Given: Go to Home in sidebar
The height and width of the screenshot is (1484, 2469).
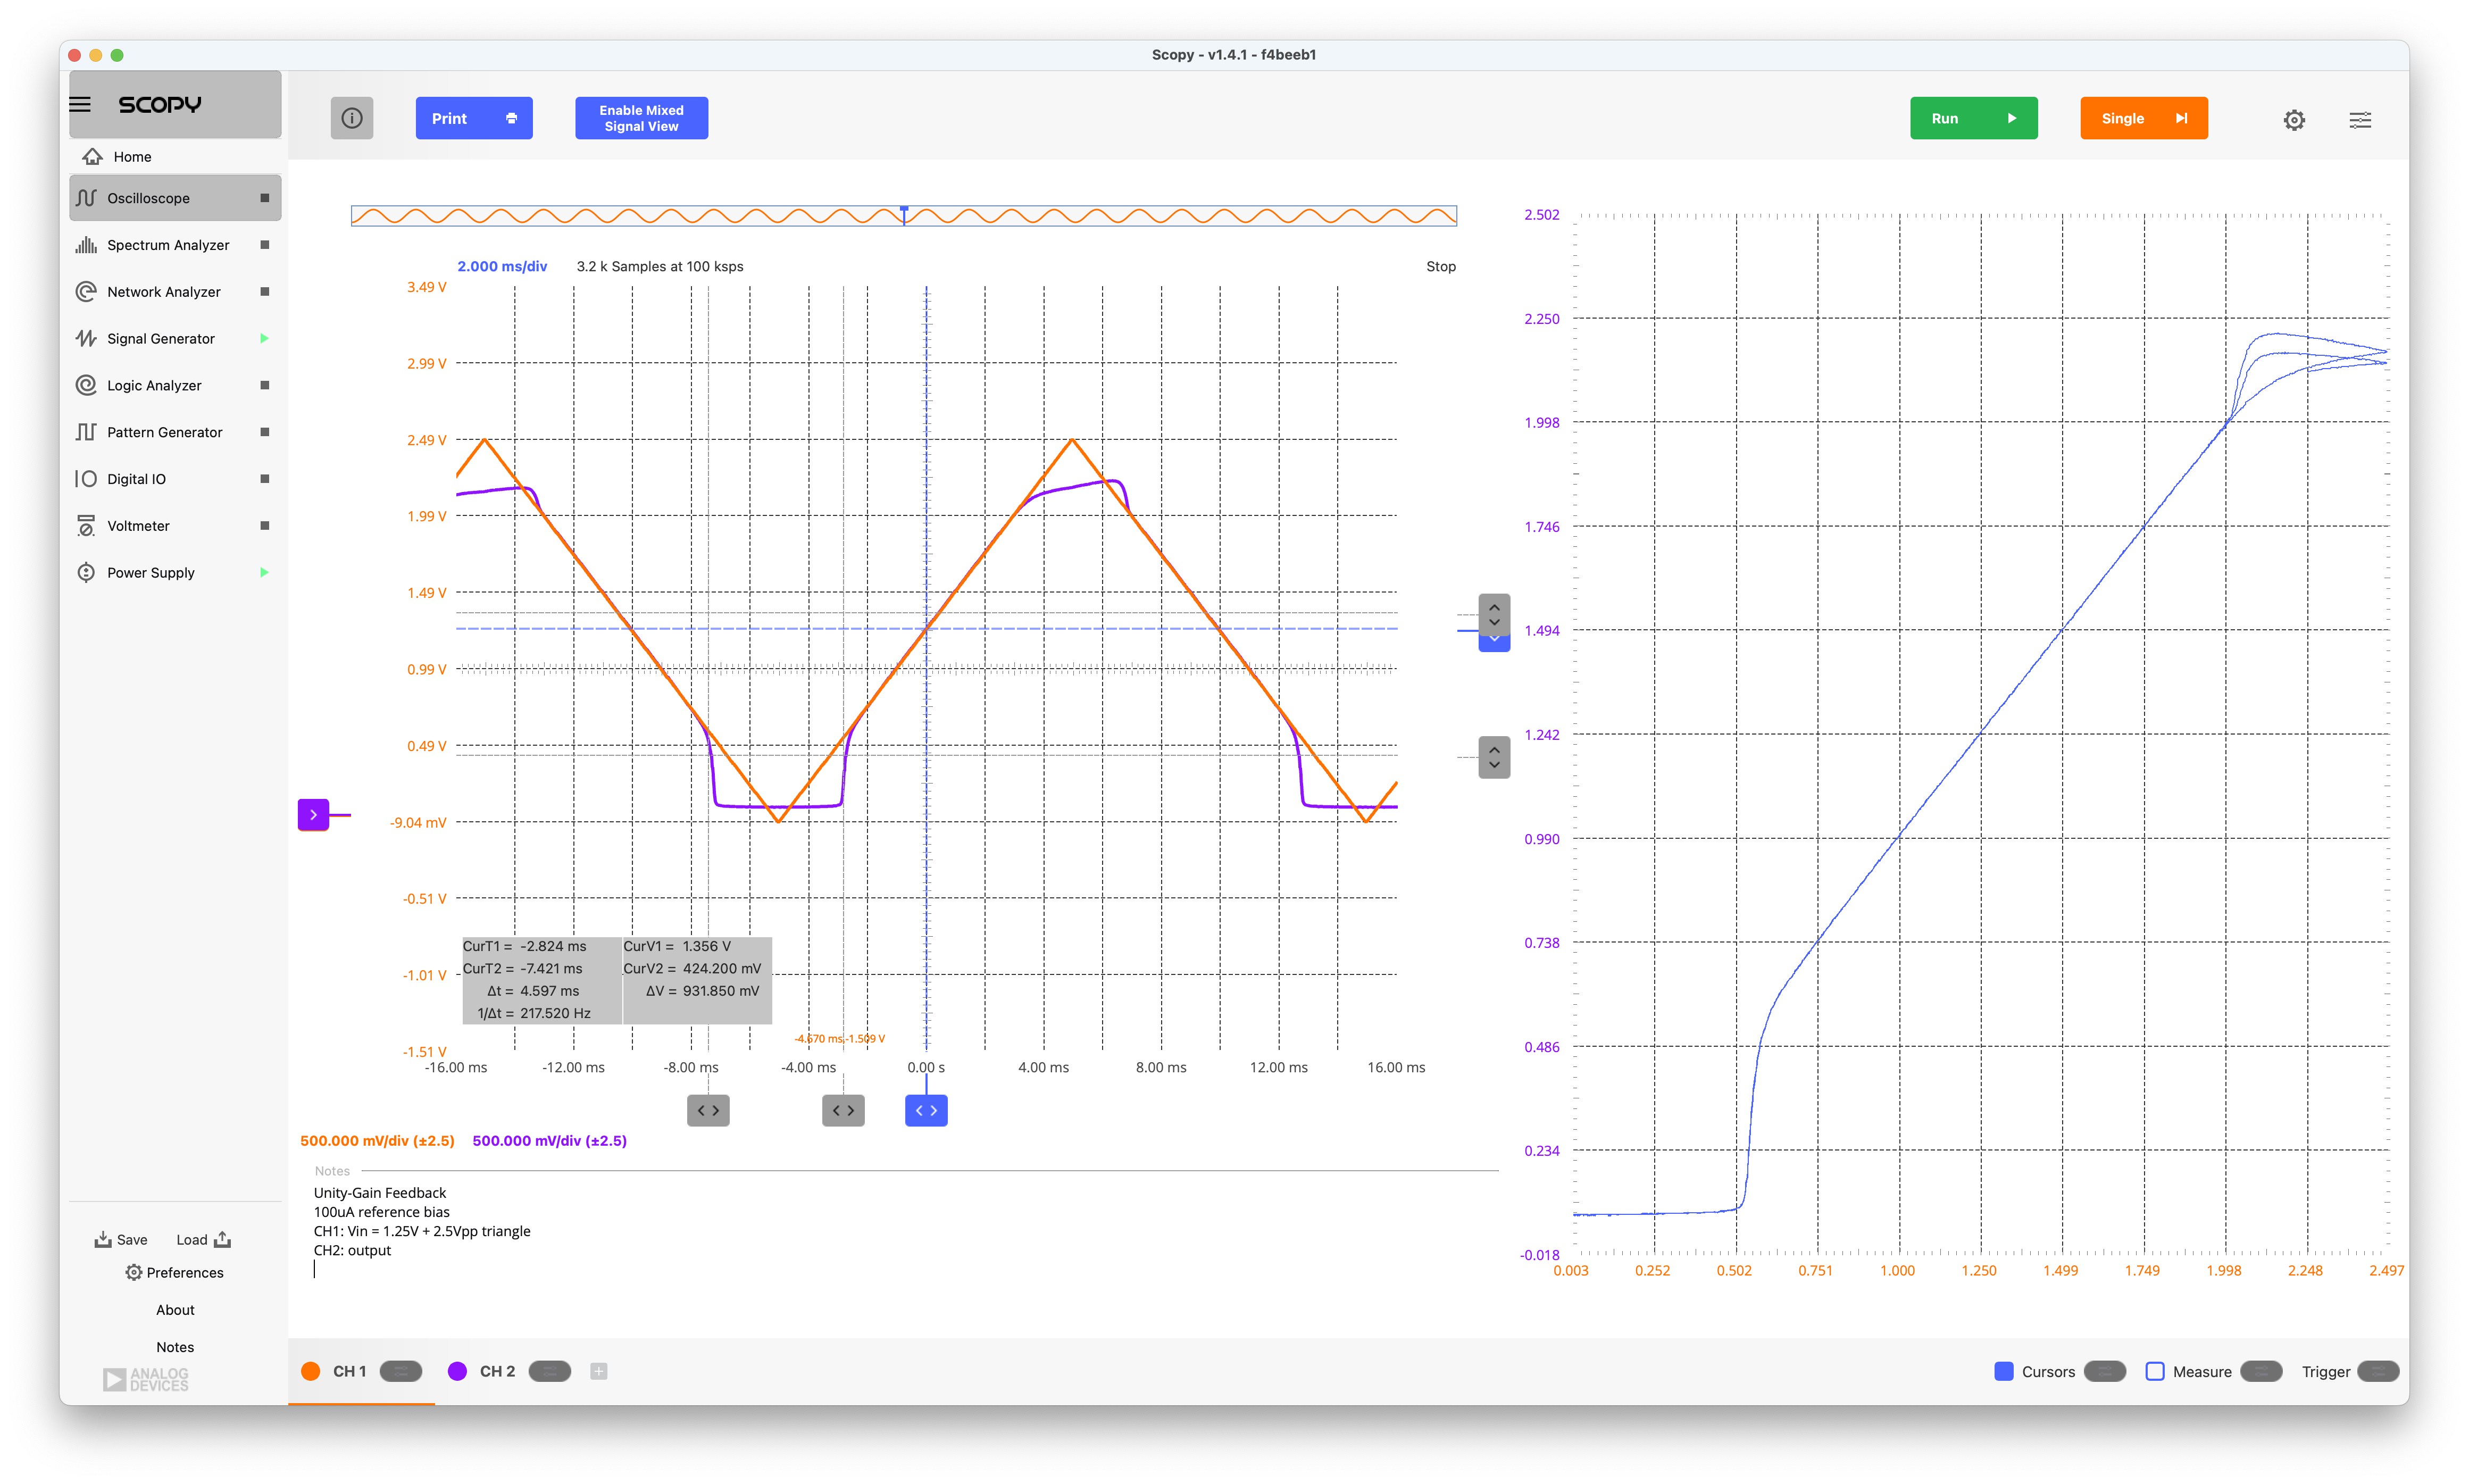Looking at the screenshot, I should pyautogui.click(x=175, y=157).
